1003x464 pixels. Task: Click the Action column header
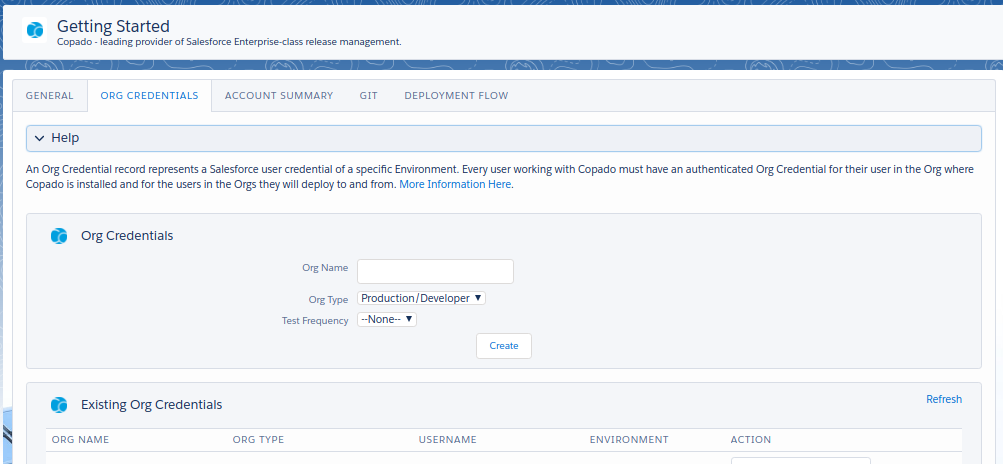(x=751, y=440)
